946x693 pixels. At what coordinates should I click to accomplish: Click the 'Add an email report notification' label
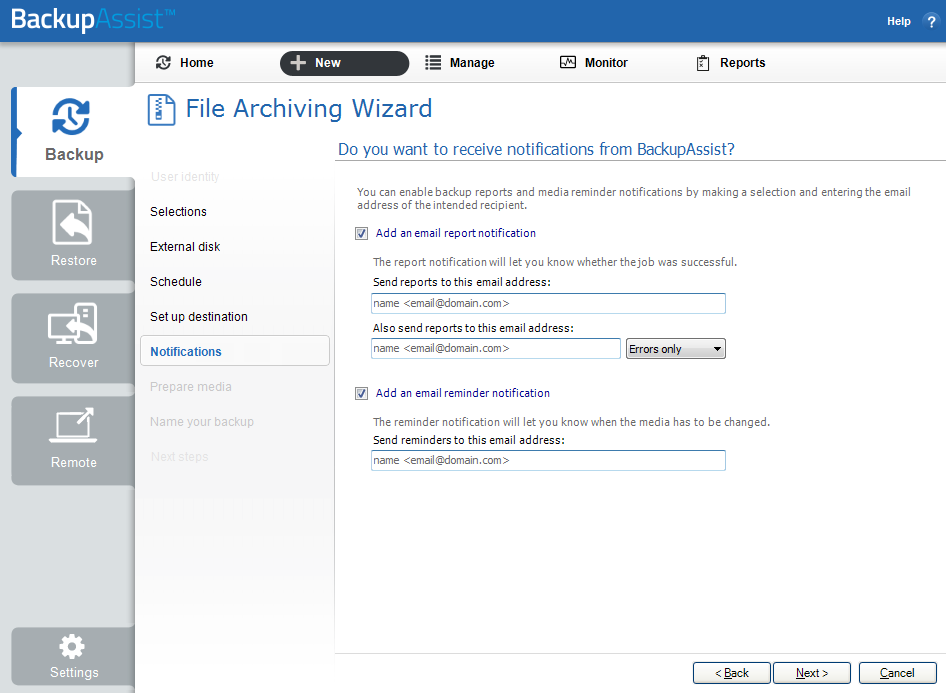456,233
